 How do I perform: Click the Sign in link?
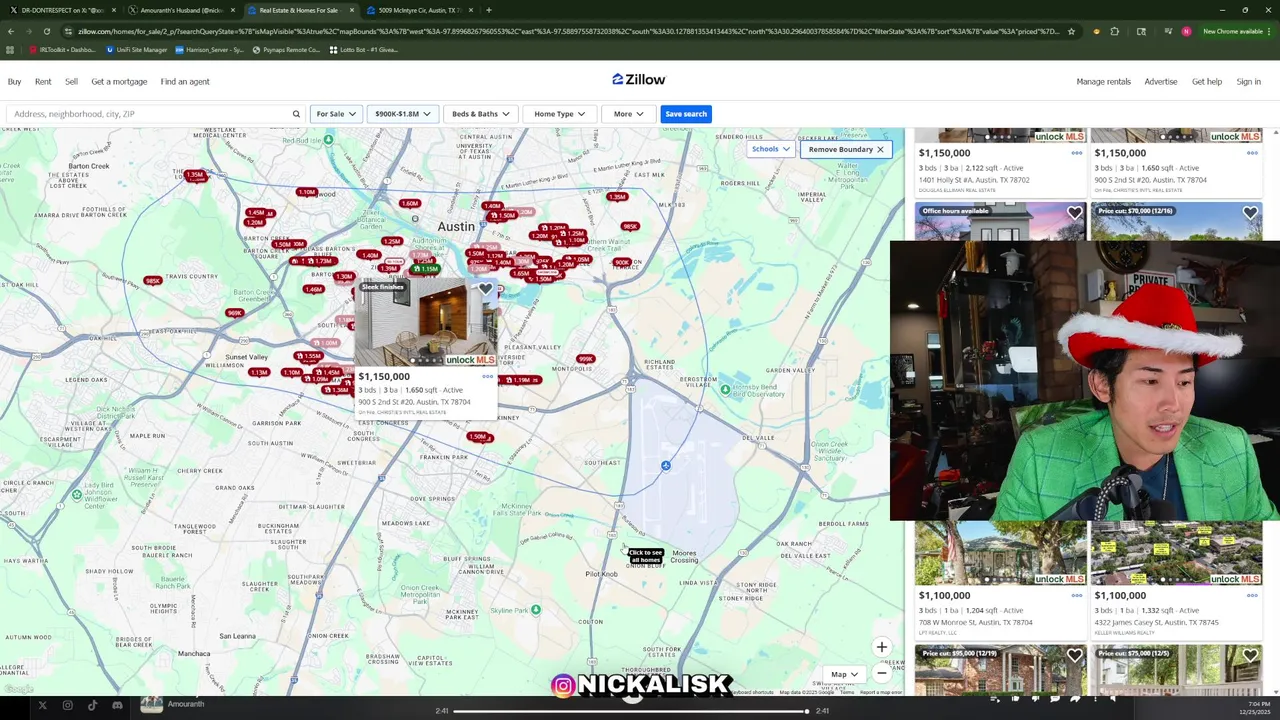point(1248,82)
